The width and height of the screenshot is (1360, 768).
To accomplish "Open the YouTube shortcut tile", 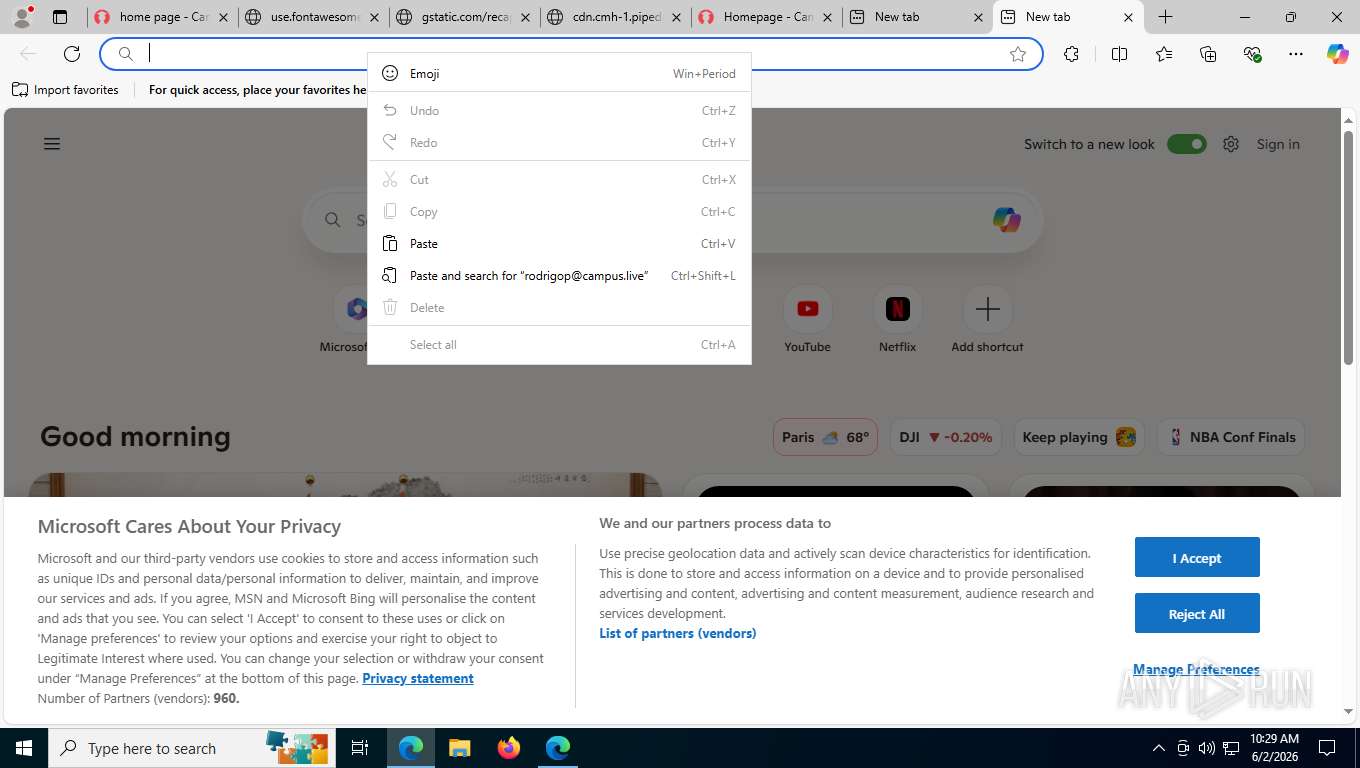I will [x=807, y=320].
